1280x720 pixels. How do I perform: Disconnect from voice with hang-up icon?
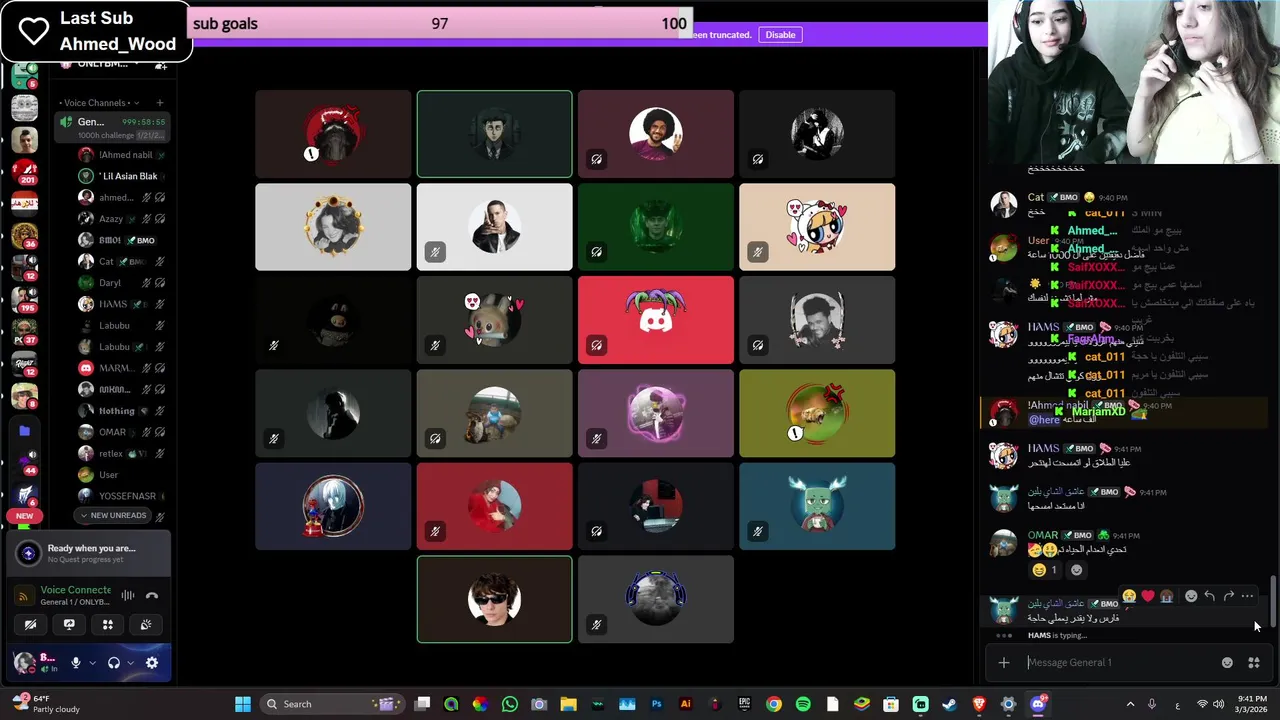click(152, 595)
